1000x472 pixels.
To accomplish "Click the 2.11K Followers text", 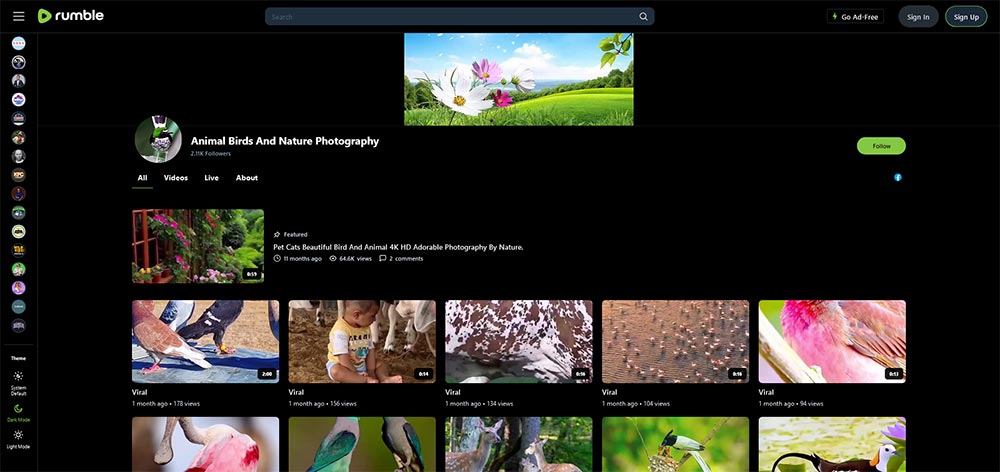I will [210, 154].
